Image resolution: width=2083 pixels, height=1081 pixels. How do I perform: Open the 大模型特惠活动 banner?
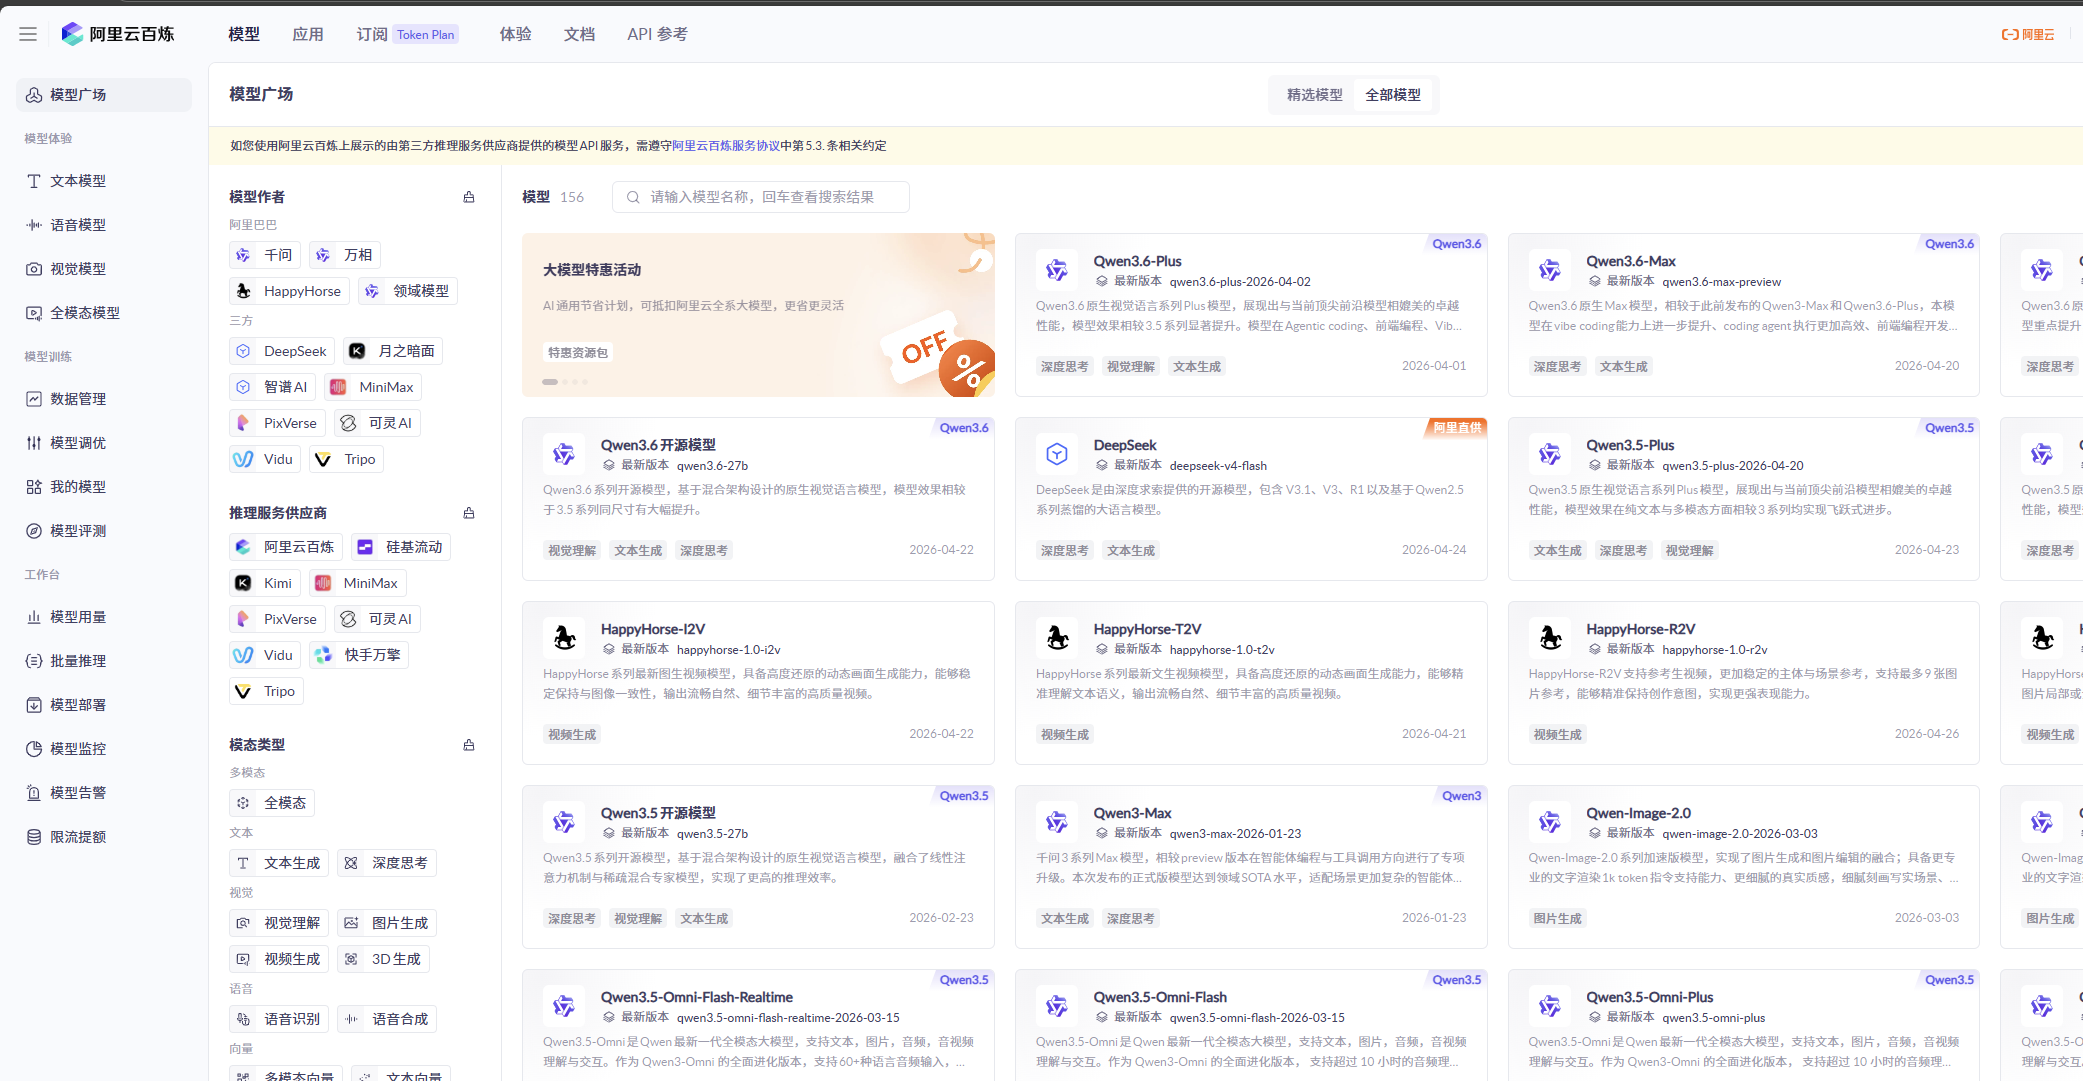coord(758,315)
